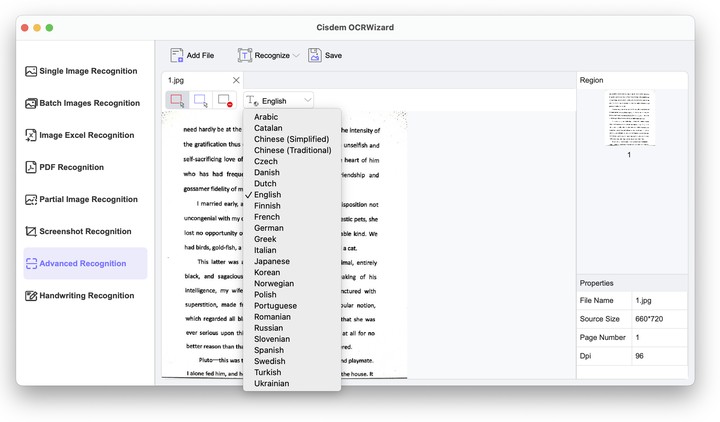Select the red region marking tool
The height and width of the screenshot is (422, 720).
tap(177, 100)
